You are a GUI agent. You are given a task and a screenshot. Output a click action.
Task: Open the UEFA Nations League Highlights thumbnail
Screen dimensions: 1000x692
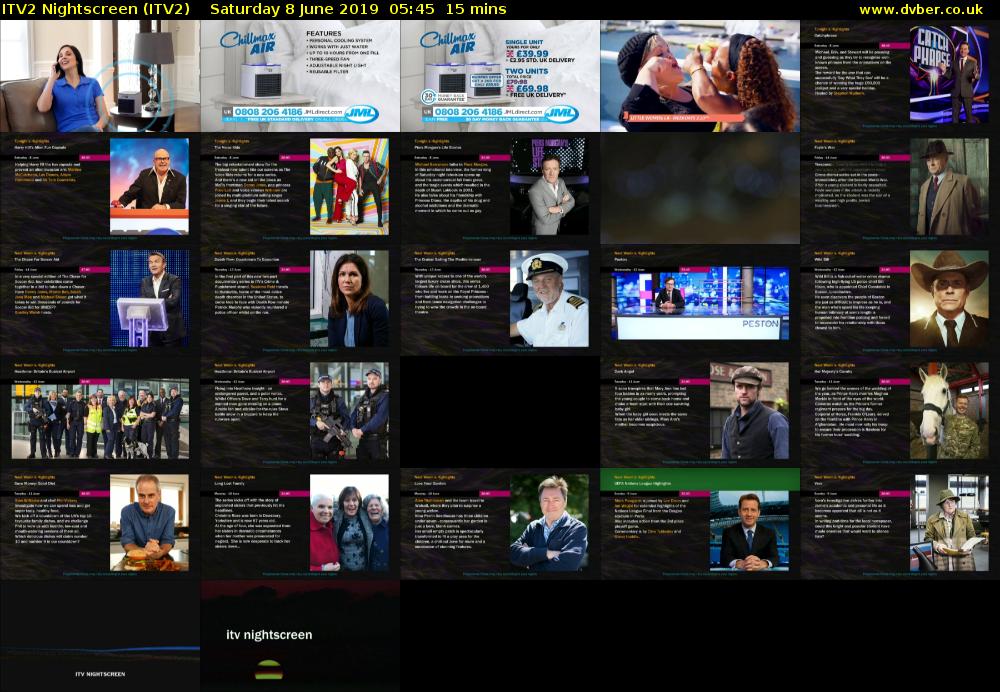pos(700,524)
